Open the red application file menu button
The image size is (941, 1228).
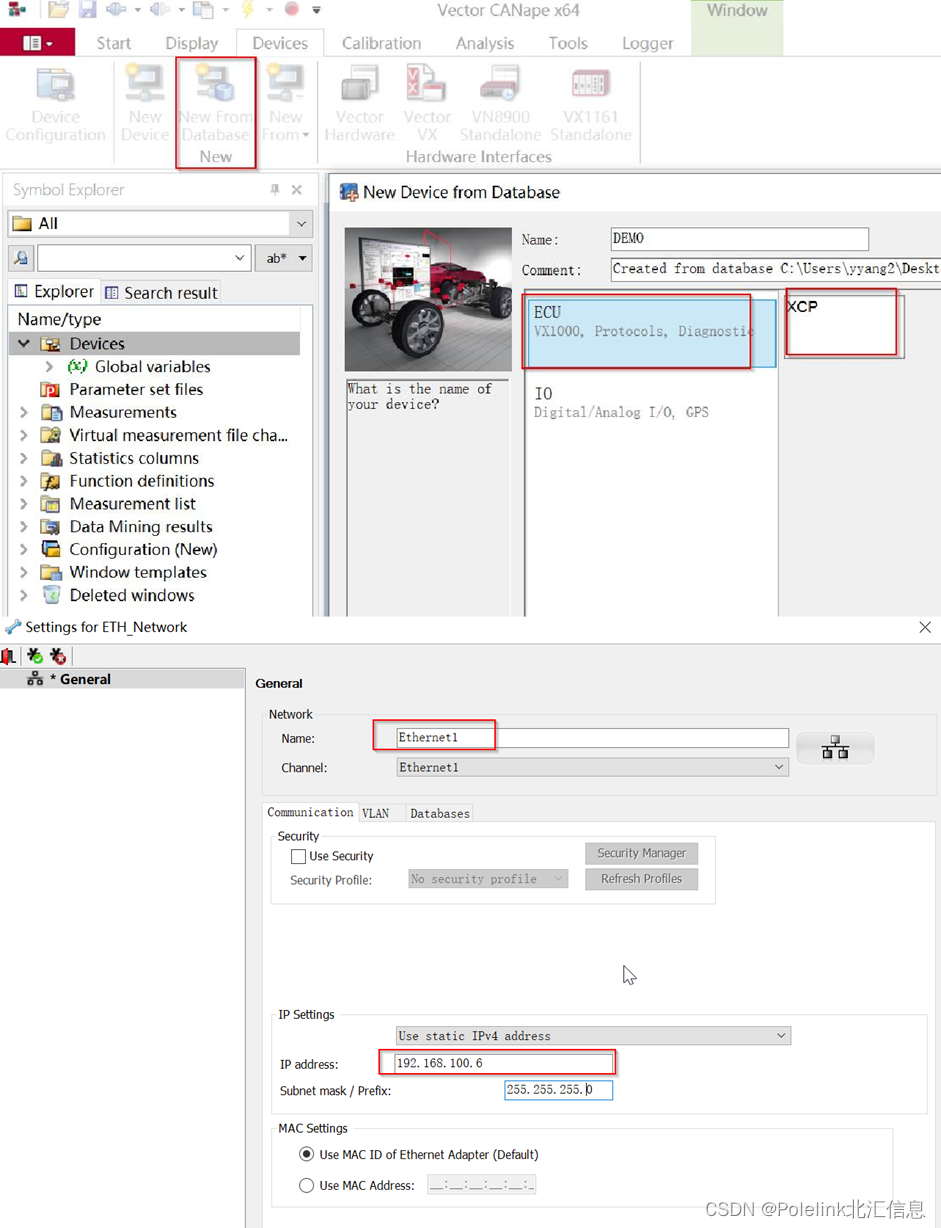tap(38, 43)
